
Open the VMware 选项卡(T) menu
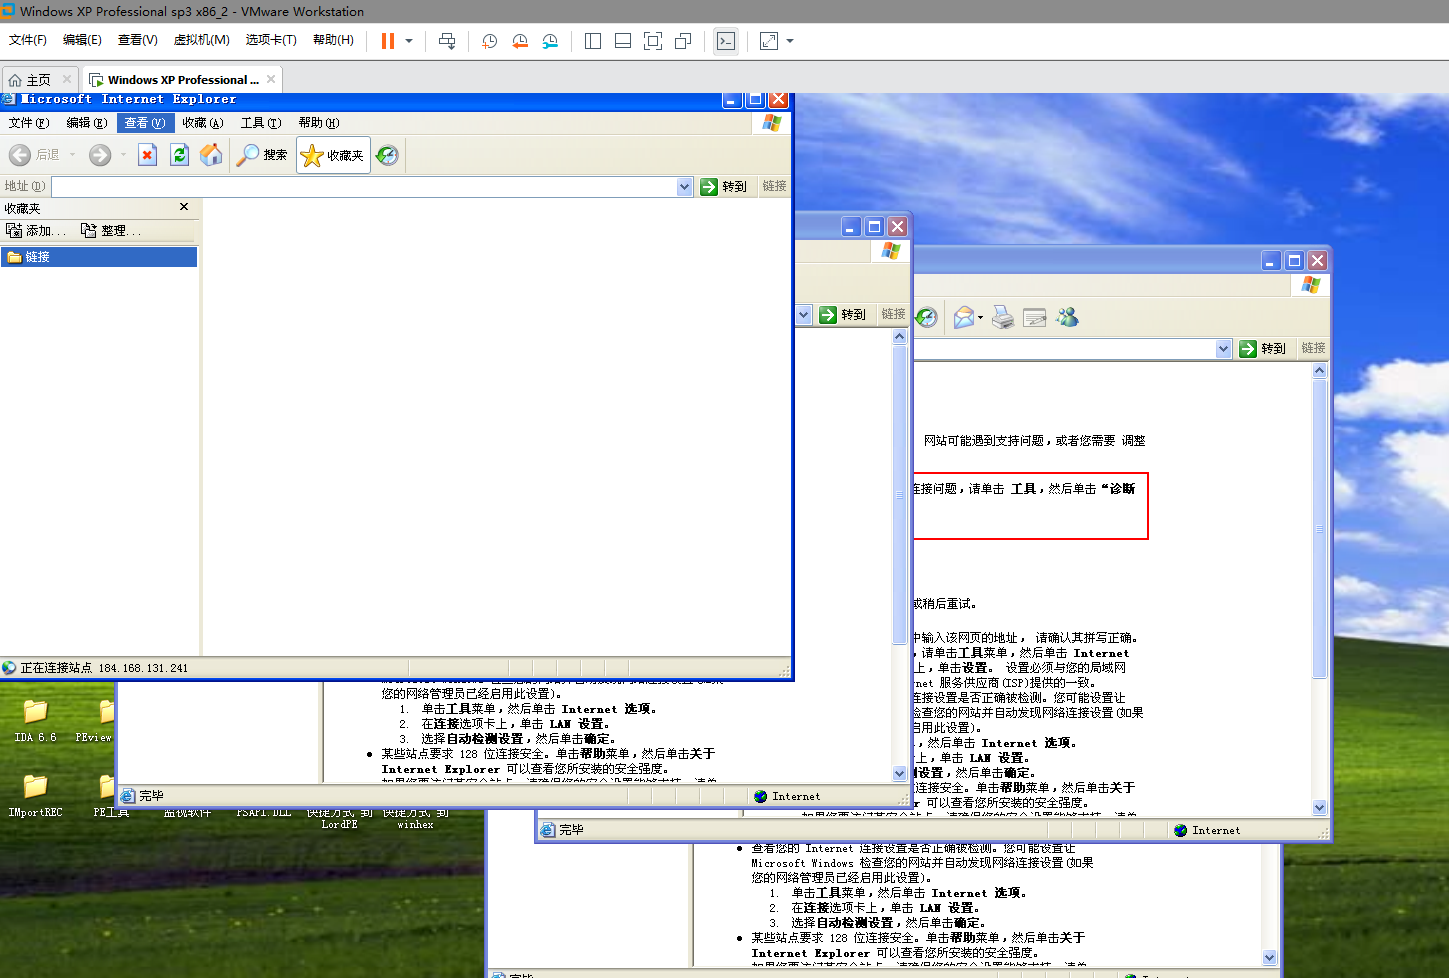(x=271, y=40)
